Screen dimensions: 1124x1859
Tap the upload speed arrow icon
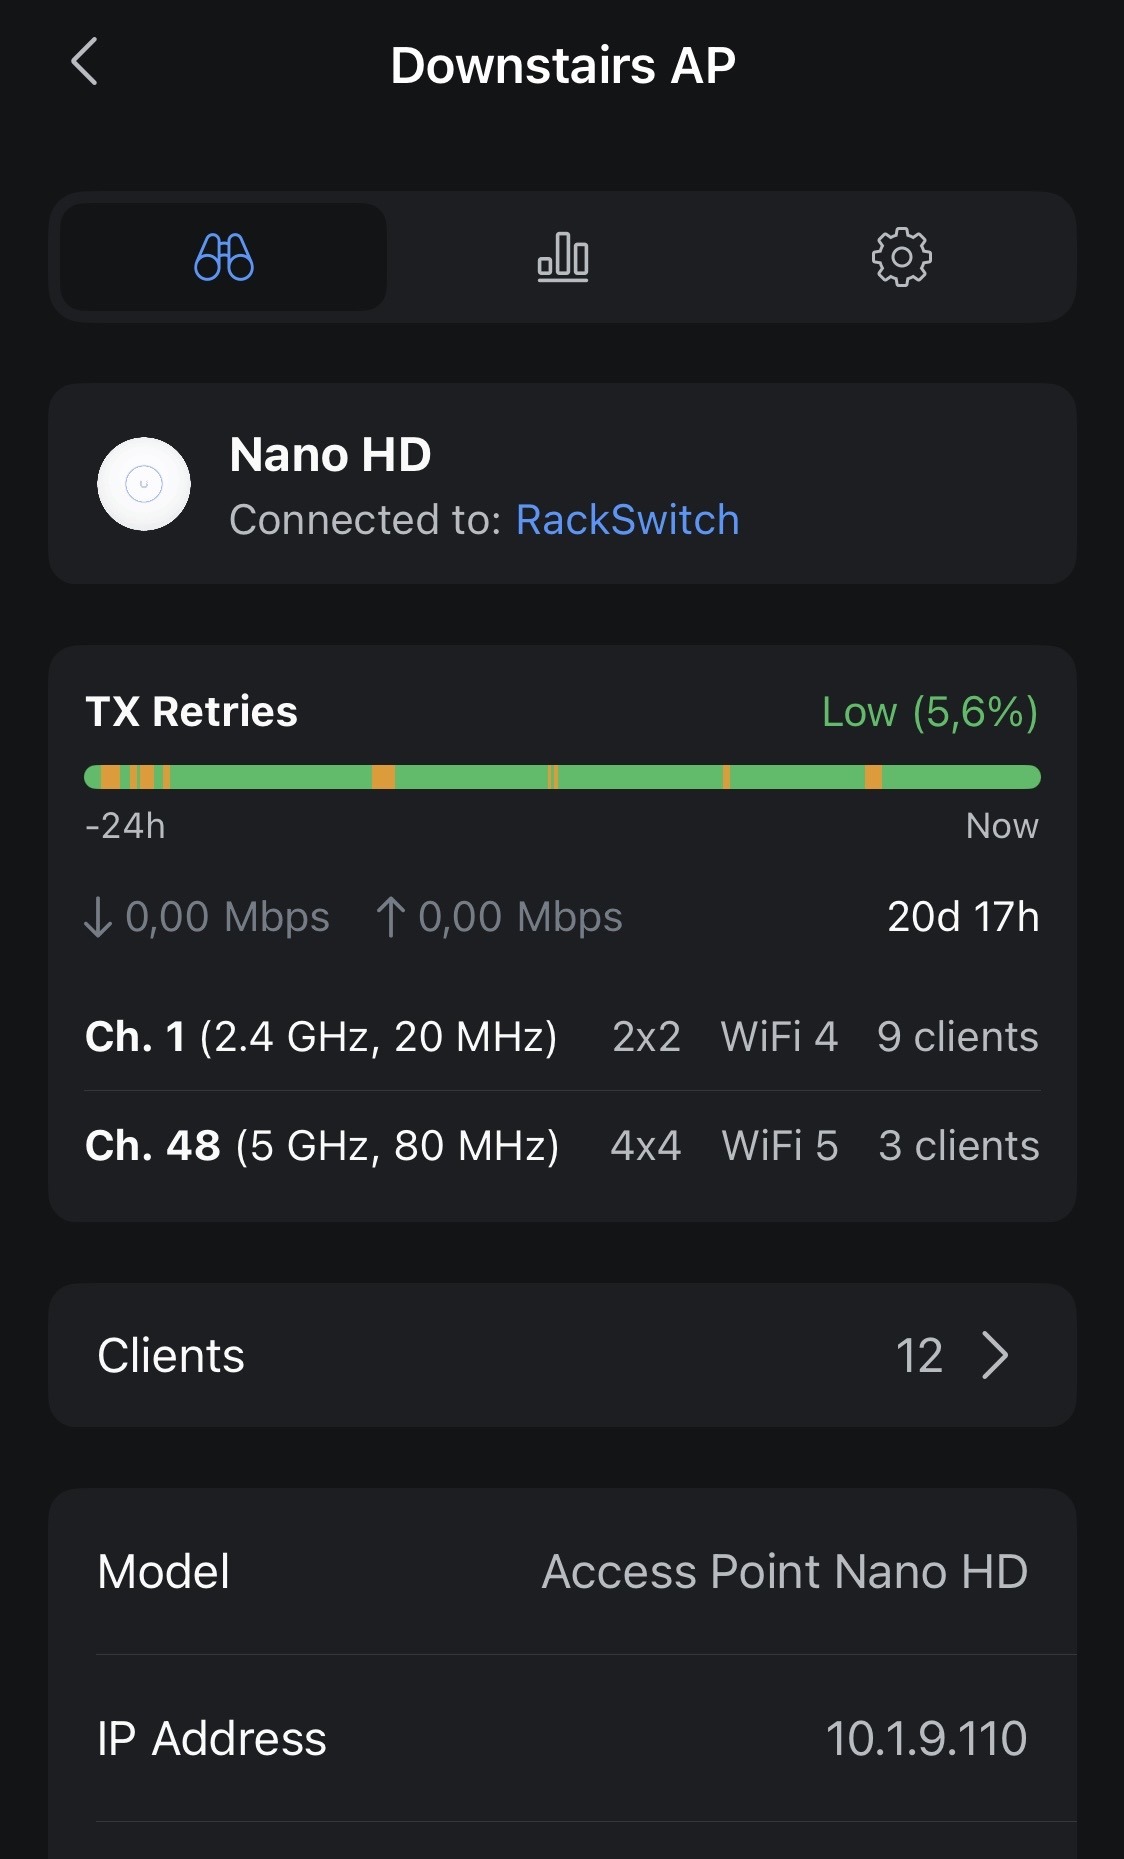point(390,917)
